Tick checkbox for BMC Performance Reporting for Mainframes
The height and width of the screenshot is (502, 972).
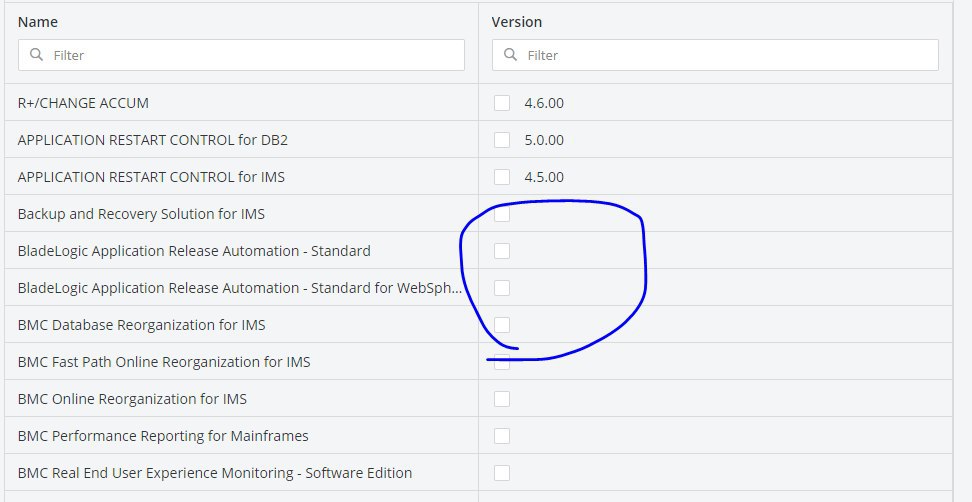tap(502, 436)
